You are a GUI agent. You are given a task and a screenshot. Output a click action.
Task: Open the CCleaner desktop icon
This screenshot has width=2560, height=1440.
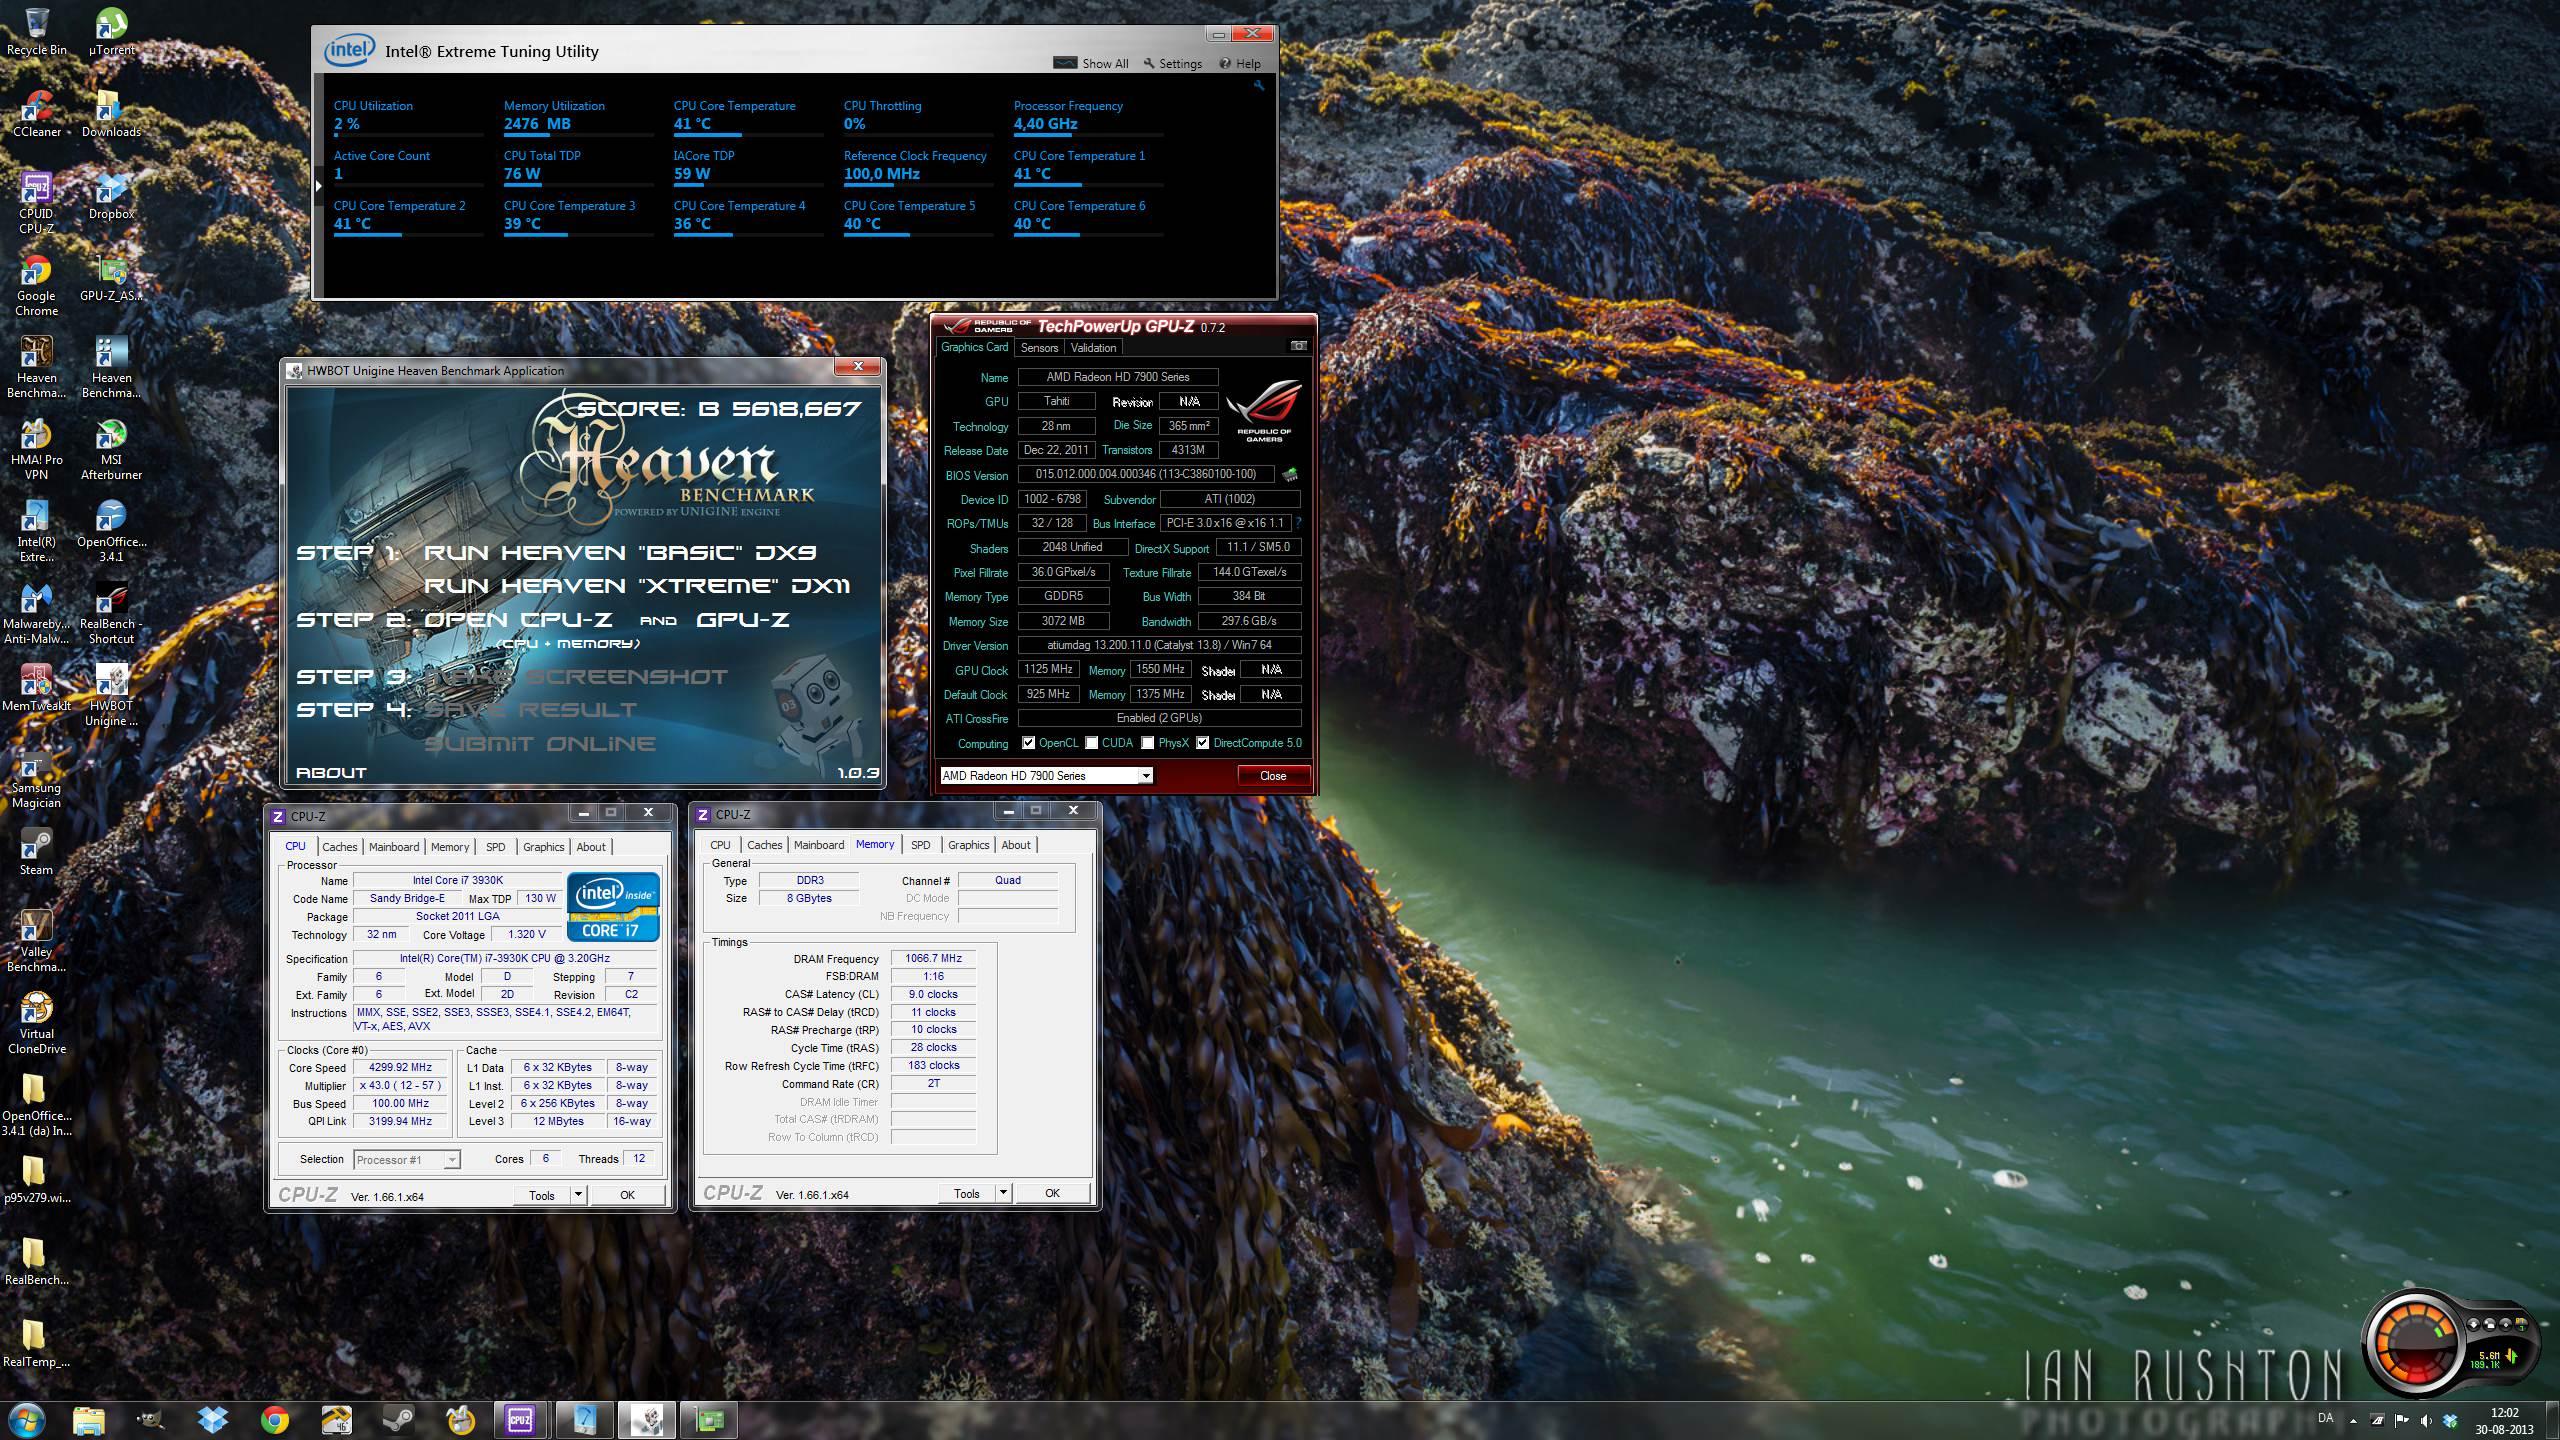[36, 113]
